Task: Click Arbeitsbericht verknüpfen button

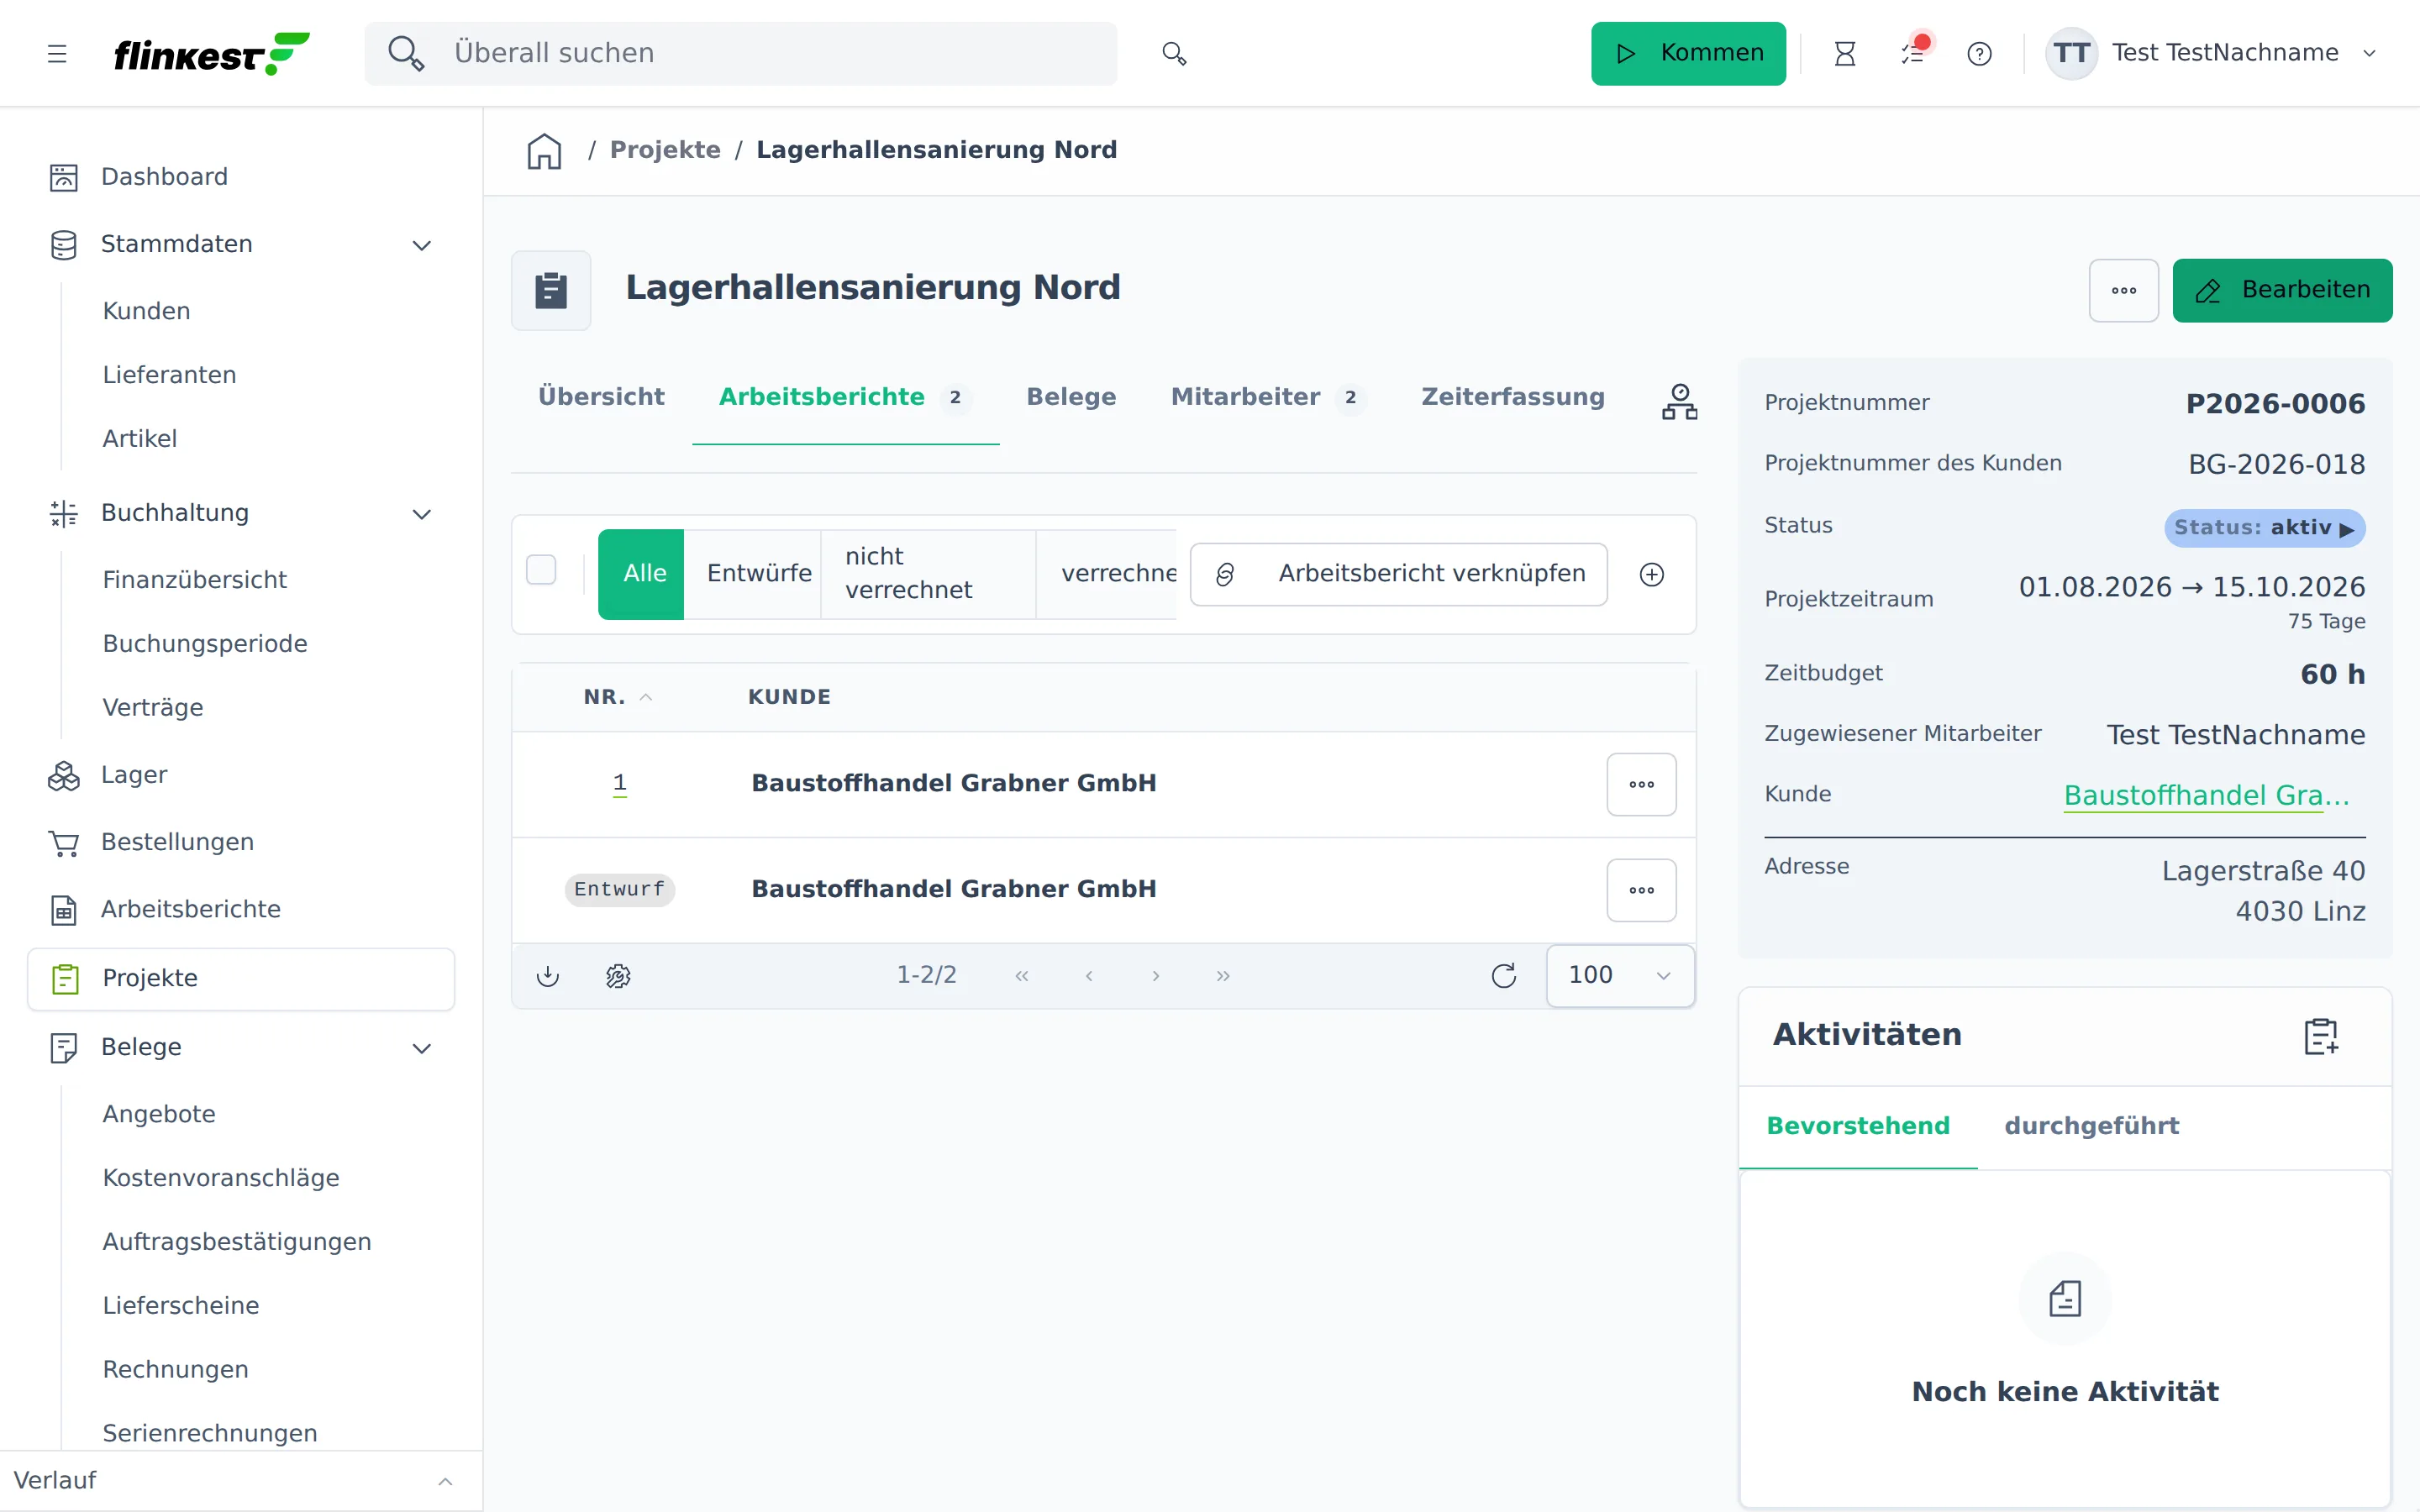Action: click(x=1399, y=574)
